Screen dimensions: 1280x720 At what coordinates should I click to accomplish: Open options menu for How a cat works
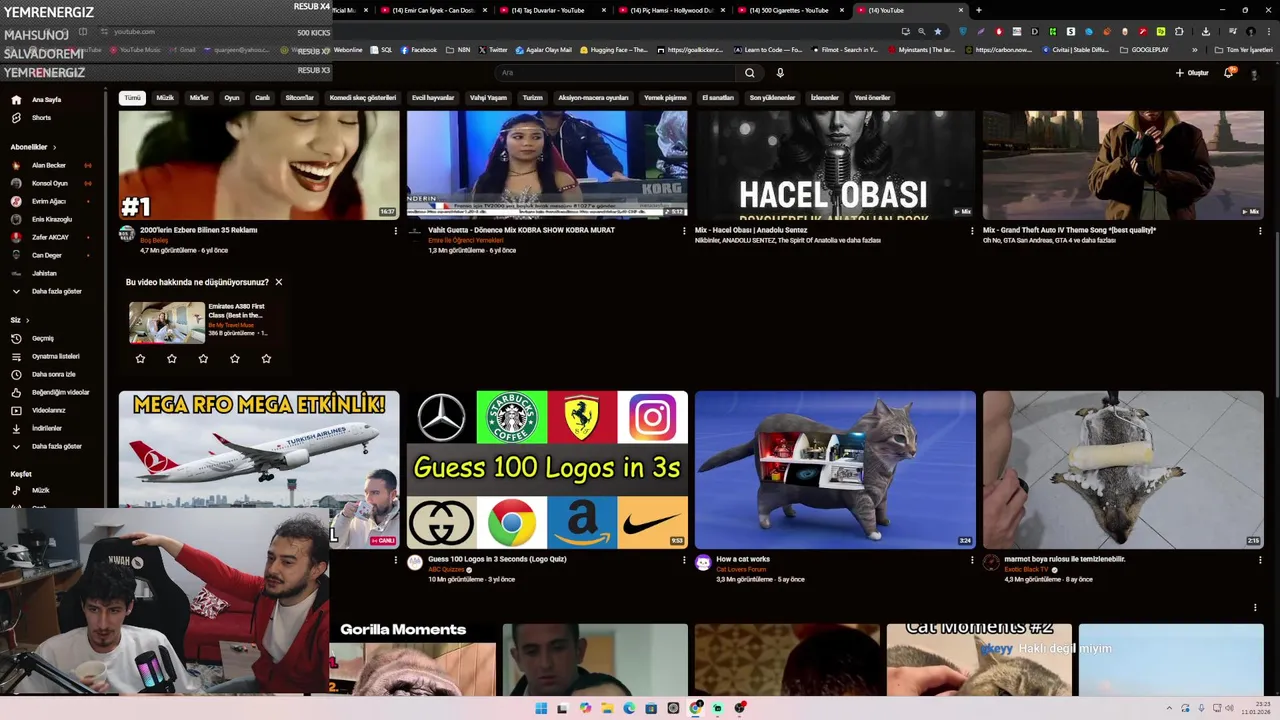point(972,560)
